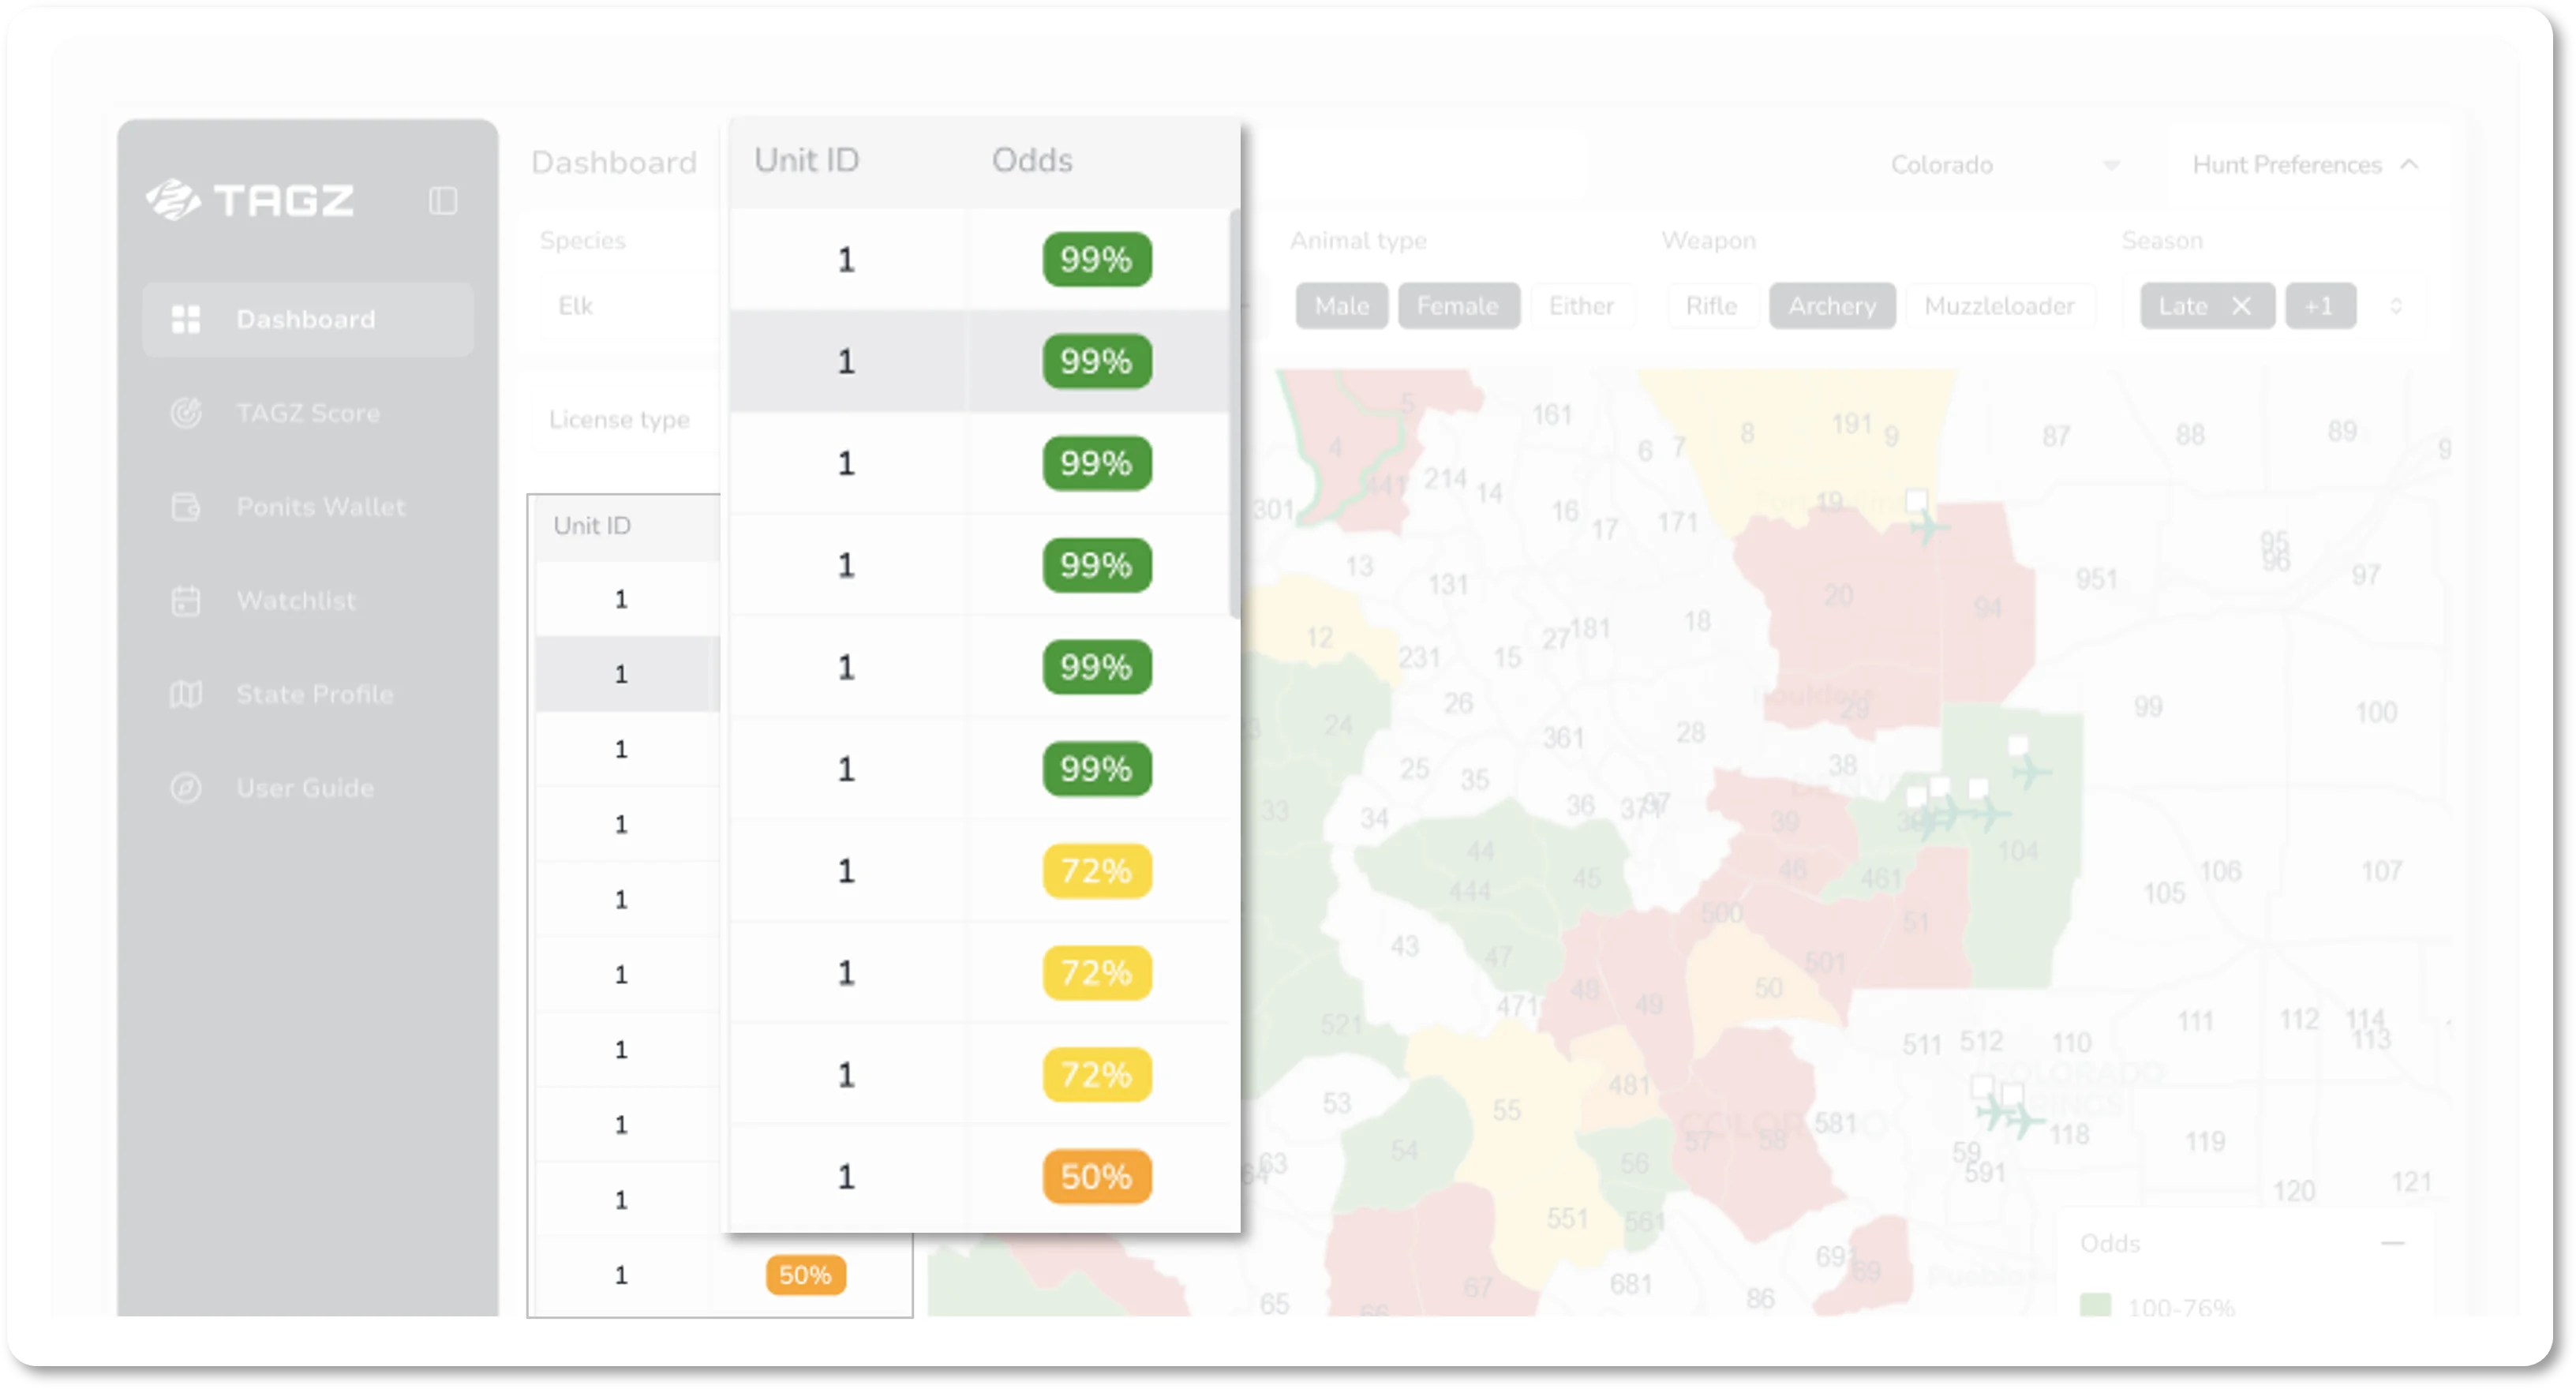Click the Watchlist calendar icon
This screenshot has height=1389, width=2576.
[186, 601]
